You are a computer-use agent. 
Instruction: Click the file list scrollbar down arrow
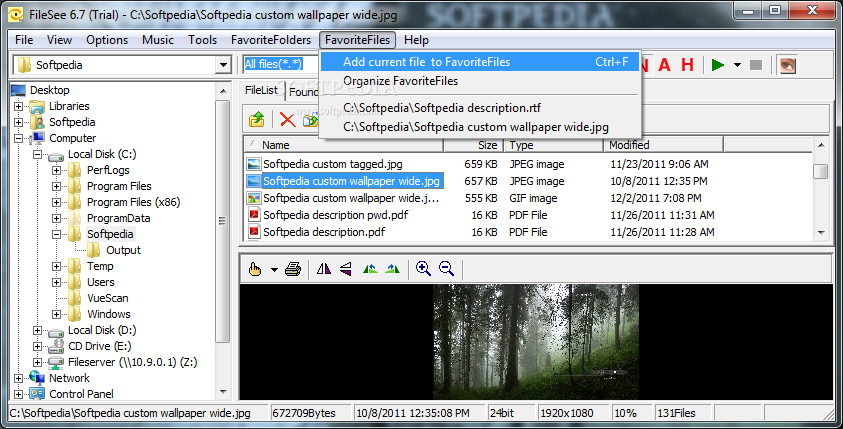coord(821,233)
